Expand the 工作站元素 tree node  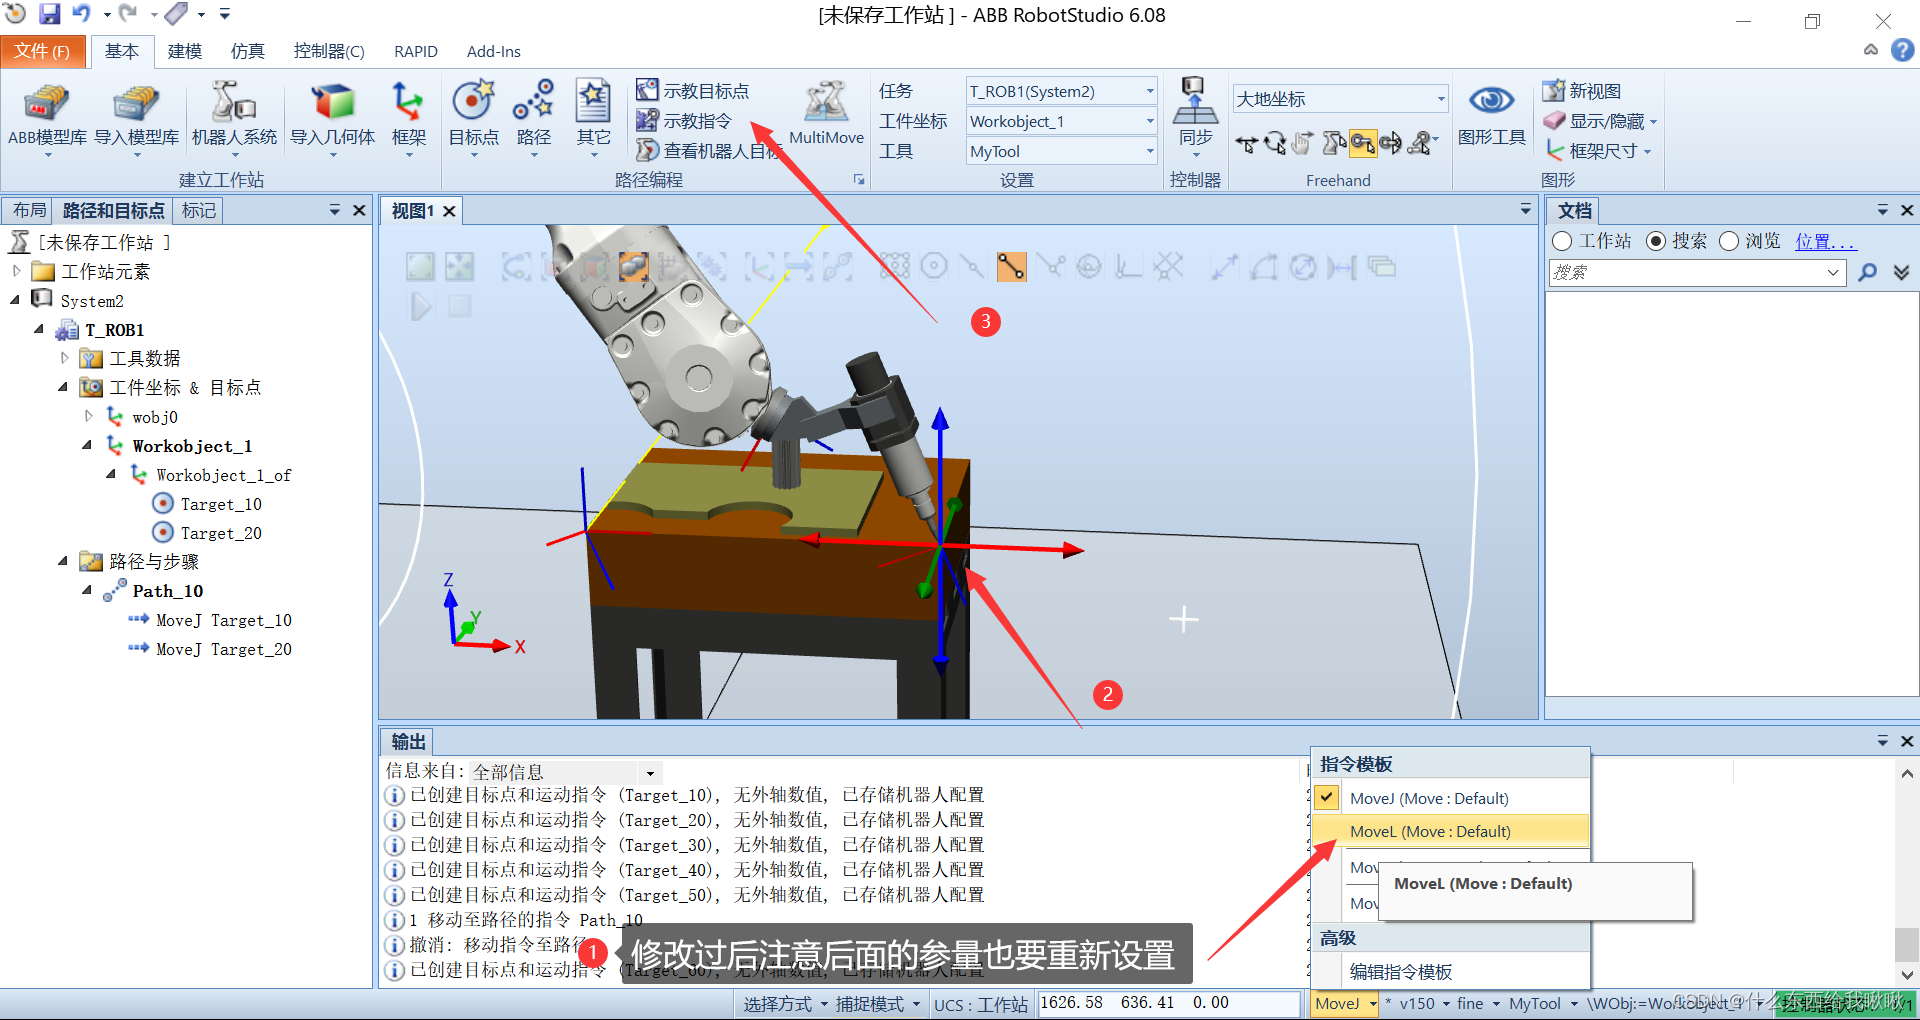16,271
